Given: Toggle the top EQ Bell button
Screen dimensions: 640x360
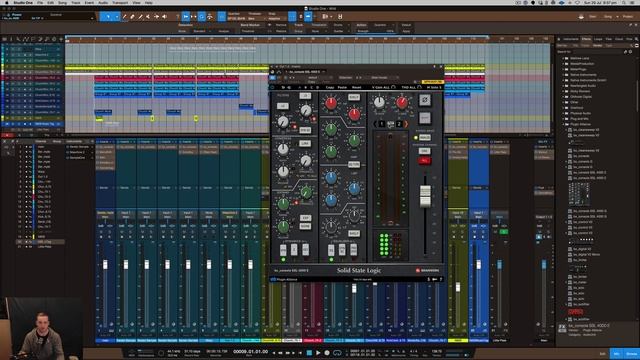Looking at the screenshot, I should click(x=353, y=97).
